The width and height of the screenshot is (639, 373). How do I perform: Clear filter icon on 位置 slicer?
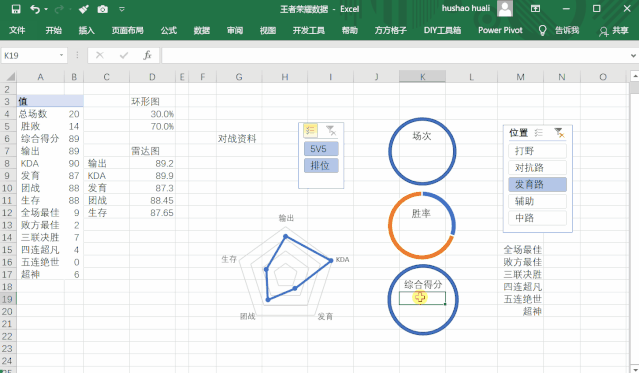(559, 133)
